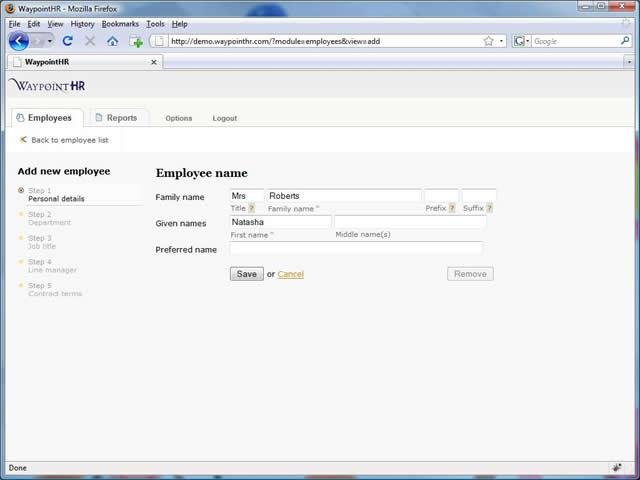The height and width of the screenshot is (480, 640).
Task: Open the address bar history dropdown
Action: pos(501,41)
